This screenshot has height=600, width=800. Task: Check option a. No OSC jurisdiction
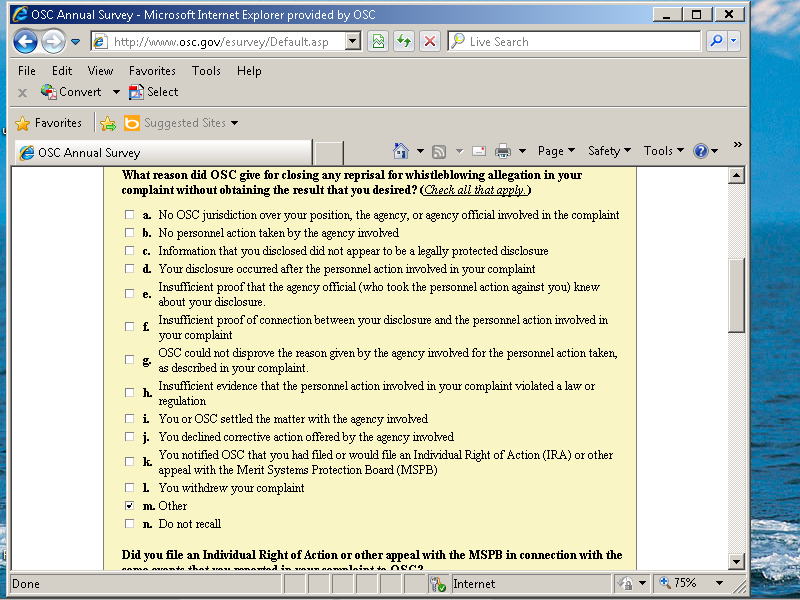(129, 215)
